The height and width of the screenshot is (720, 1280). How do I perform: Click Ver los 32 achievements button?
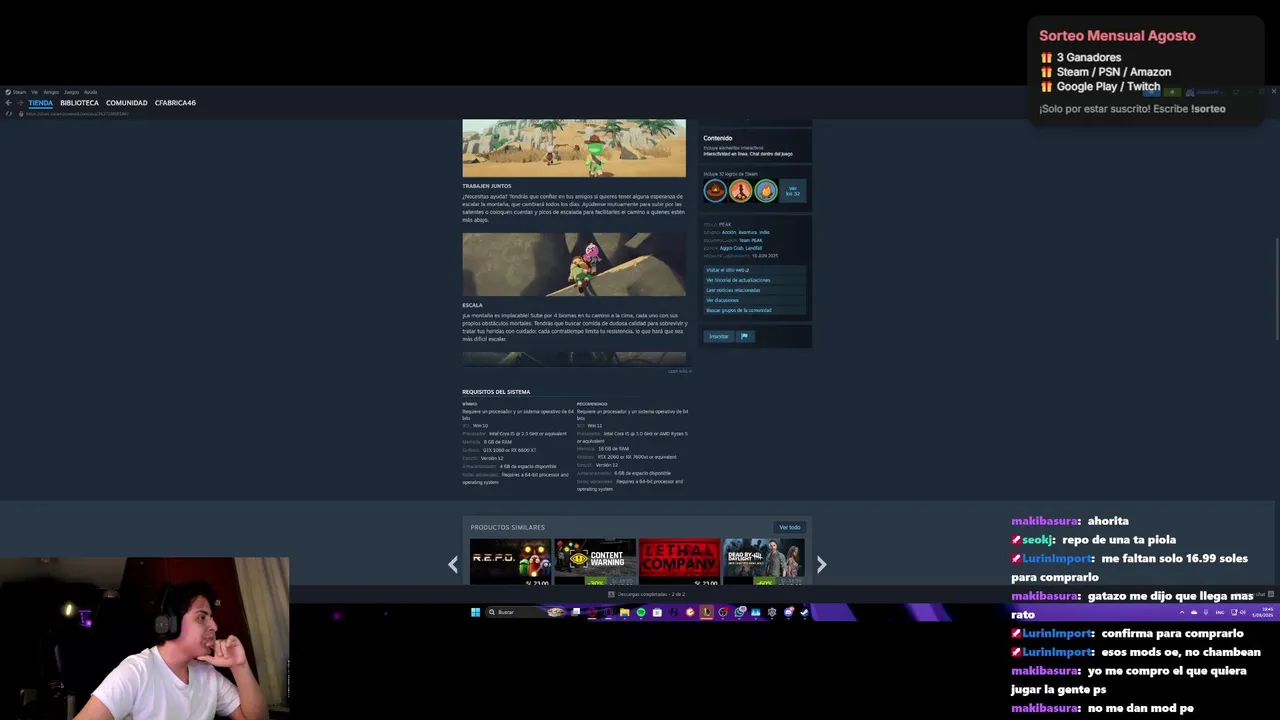792,190
